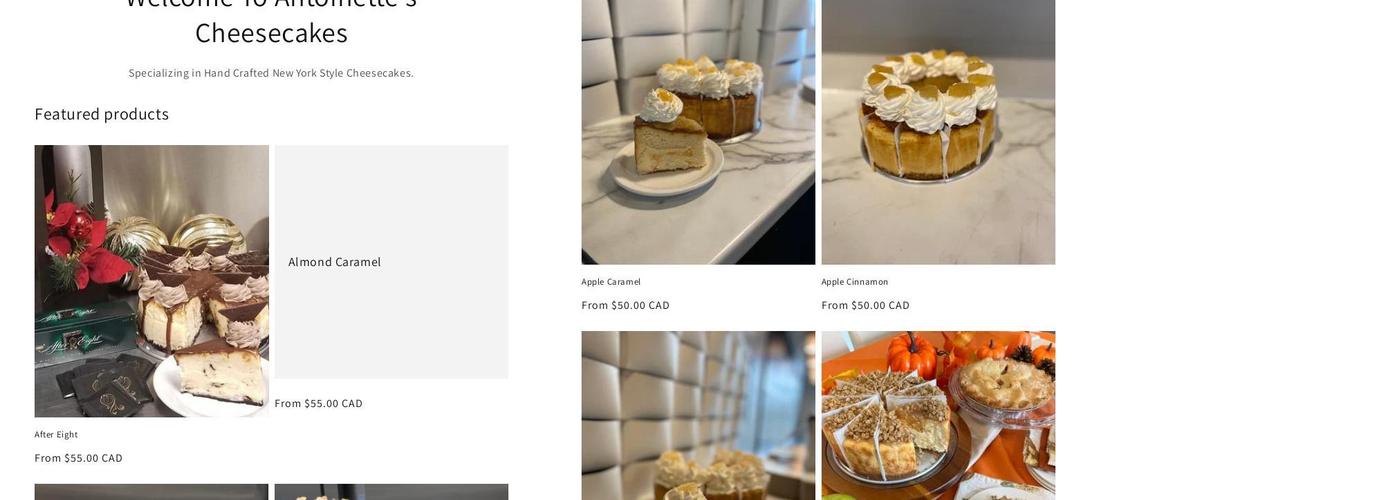Click the $50.00 price under Apple Caramel
The height and width of the screenshot is (500, 1400).
tap(626, 306)
